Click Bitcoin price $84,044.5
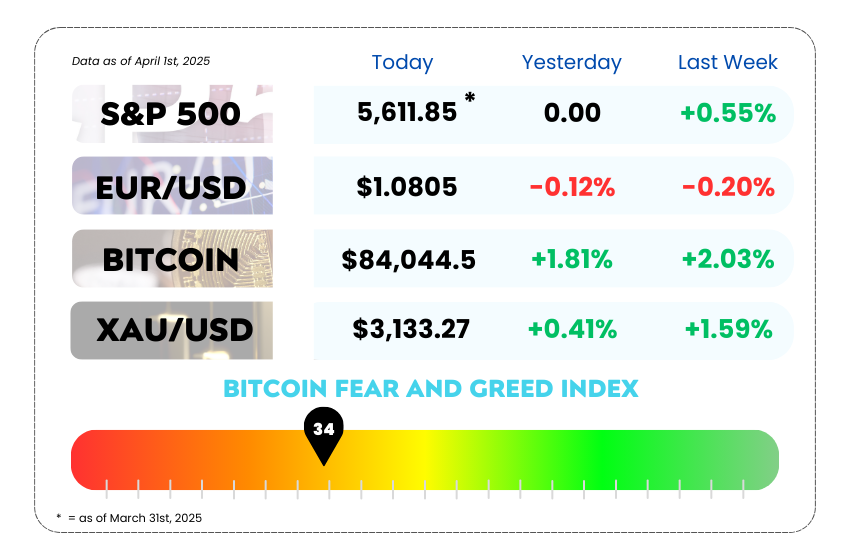 (x=408, y=260)
